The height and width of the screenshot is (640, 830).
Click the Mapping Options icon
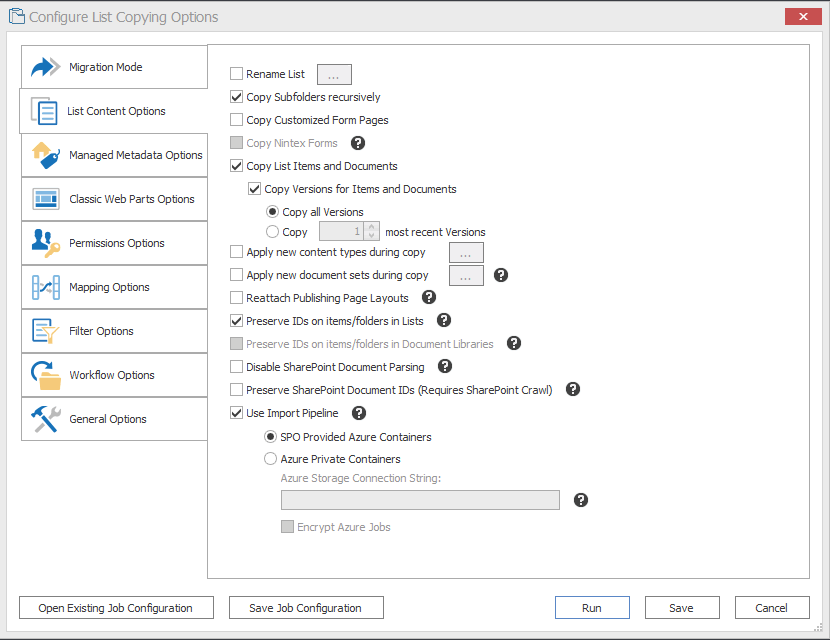(45, 287)
